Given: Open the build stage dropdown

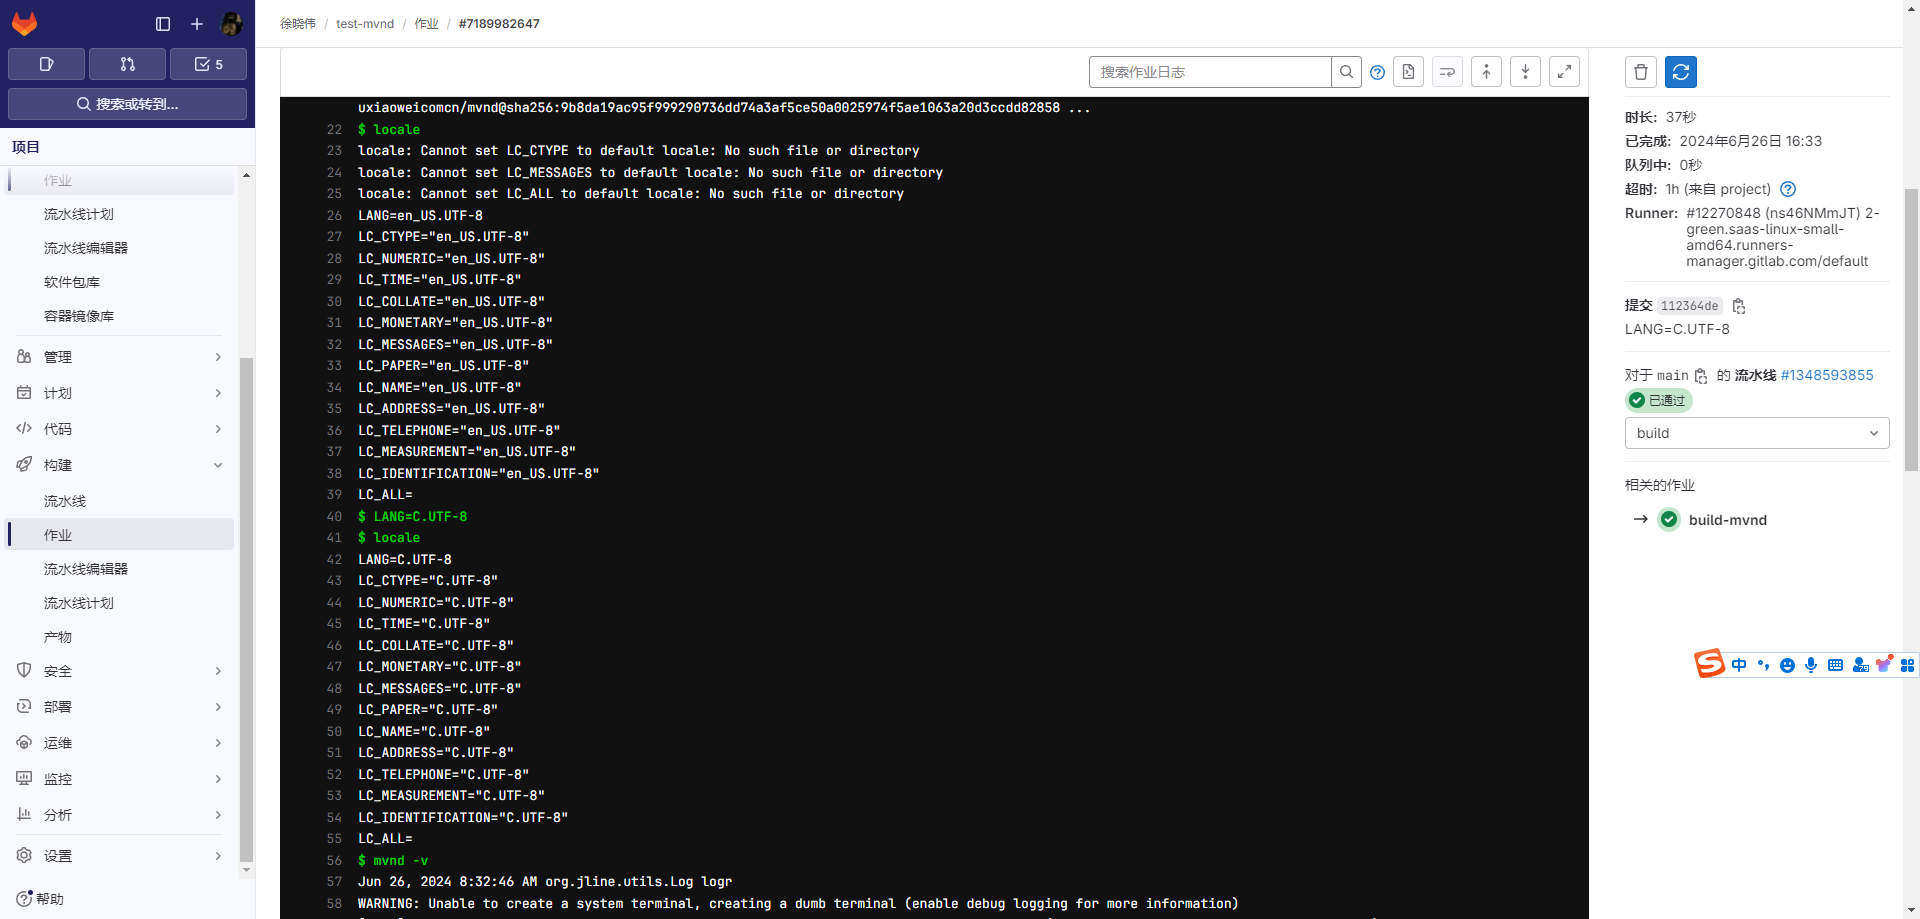Looking at the screenshot, I should pos(1757,433).
